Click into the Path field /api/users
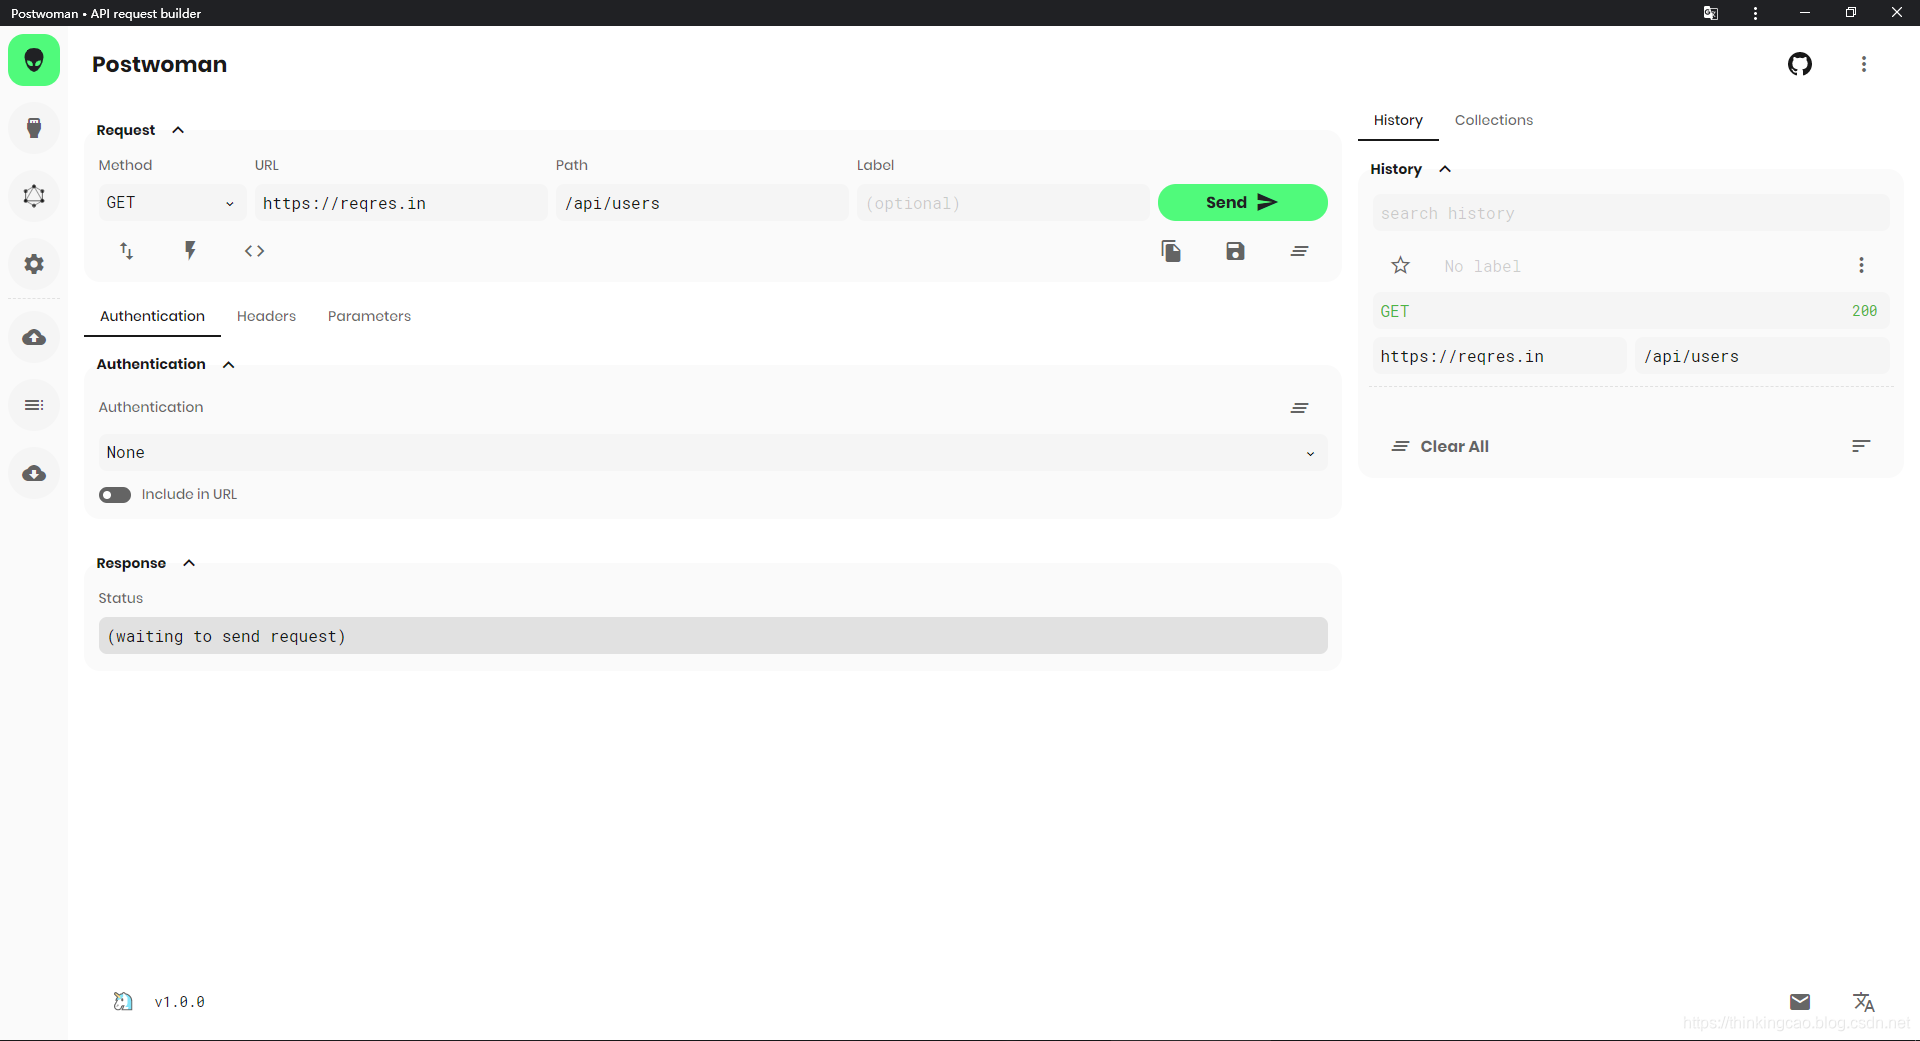1920x1041 pixels. point(702,203)
